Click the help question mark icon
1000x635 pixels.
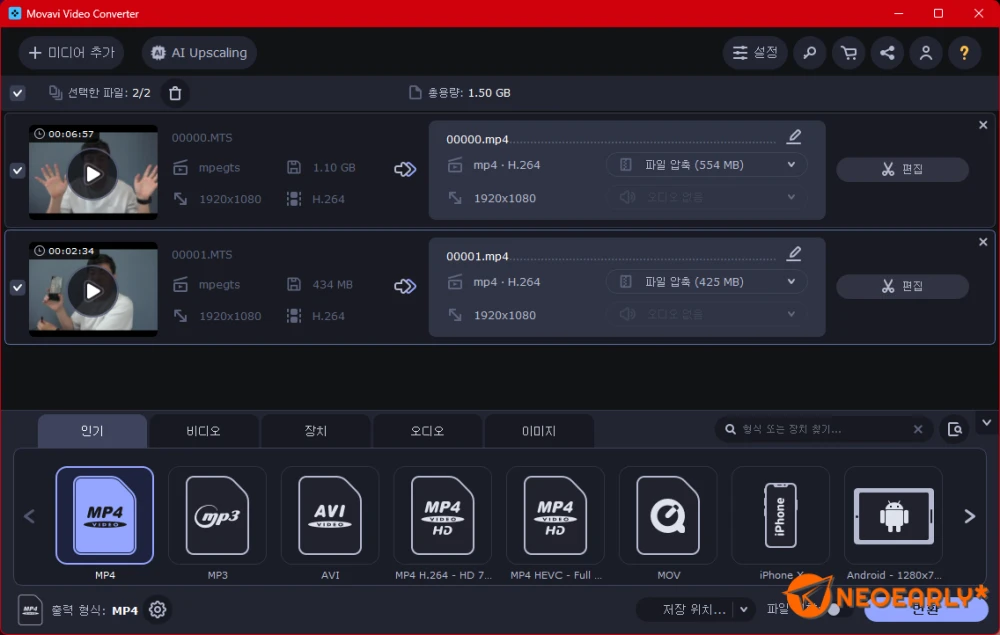tap(964, 52)
